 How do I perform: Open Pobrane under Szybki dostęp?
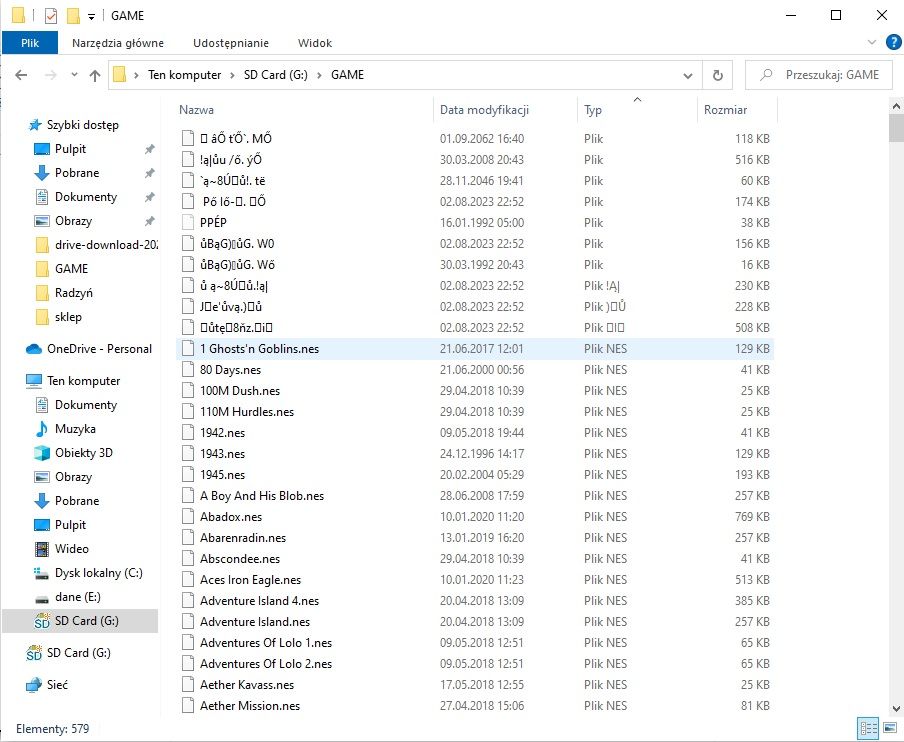tap(77, 173)
